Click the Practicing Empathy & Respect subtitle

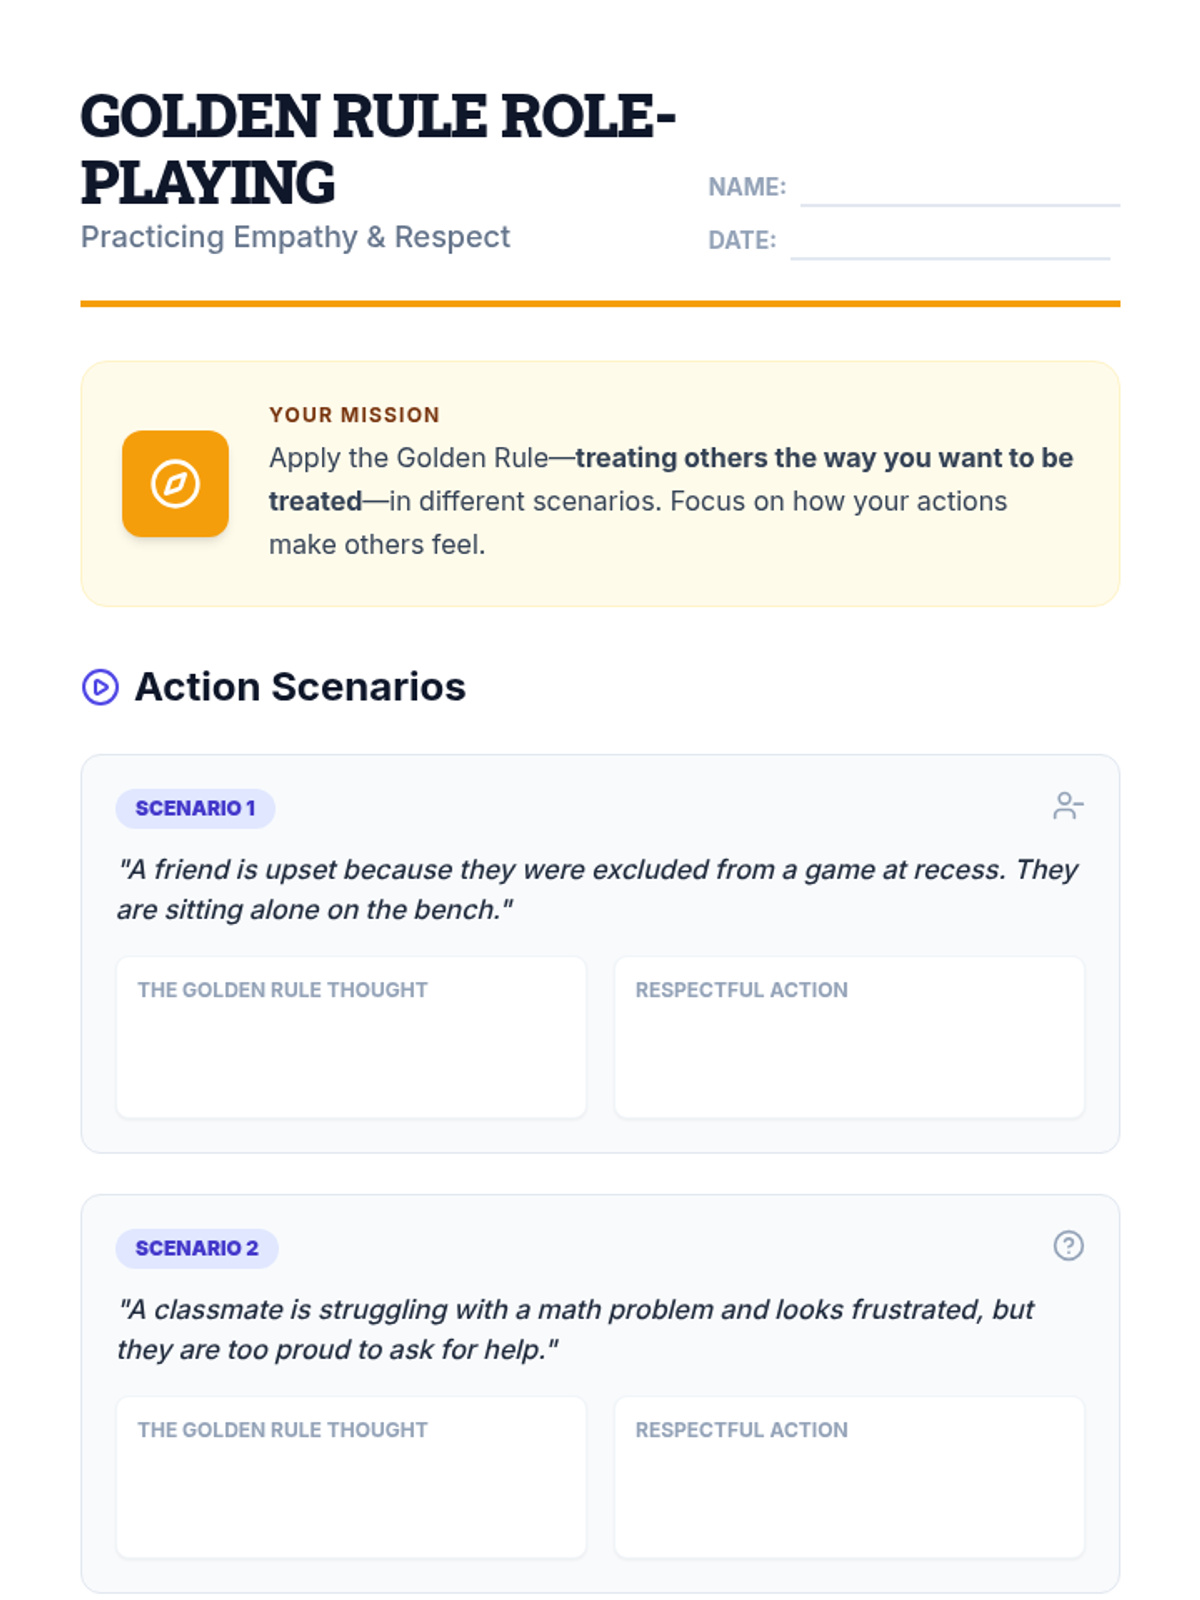(295, 237)
